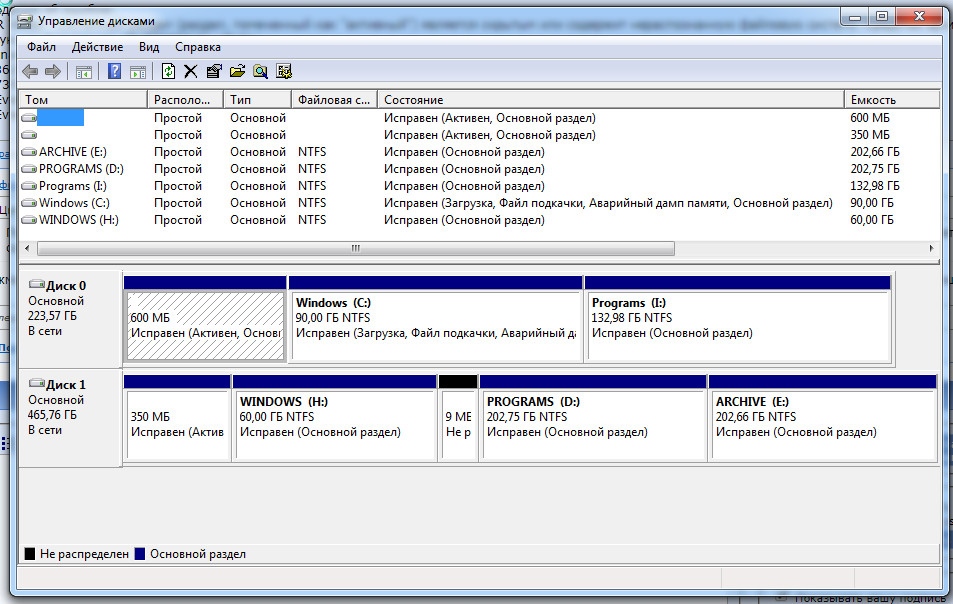
Task: Click the Back arrow in toolbar
Action: pos(30,71)
